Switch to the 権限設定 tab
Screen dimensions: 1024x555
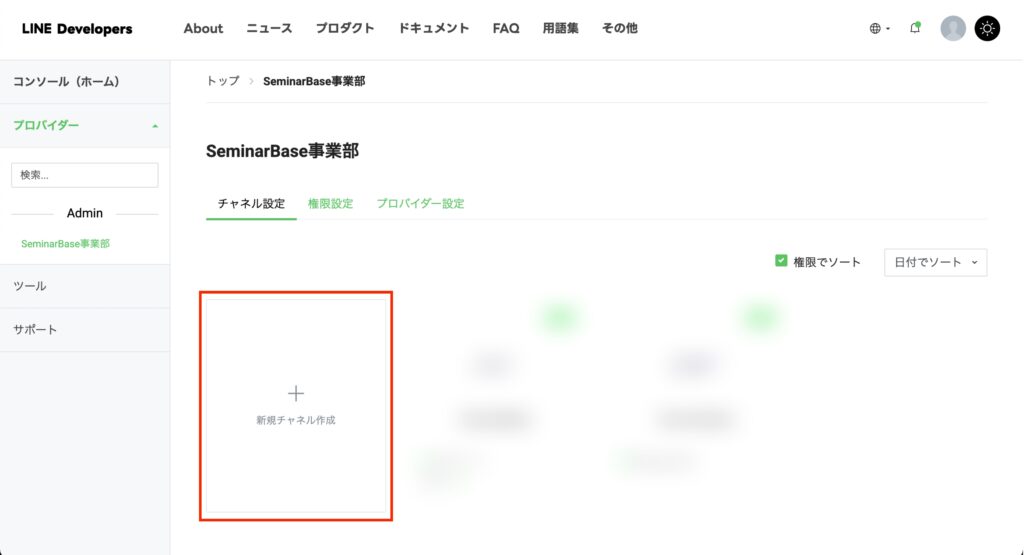click(x=330, y=204)
